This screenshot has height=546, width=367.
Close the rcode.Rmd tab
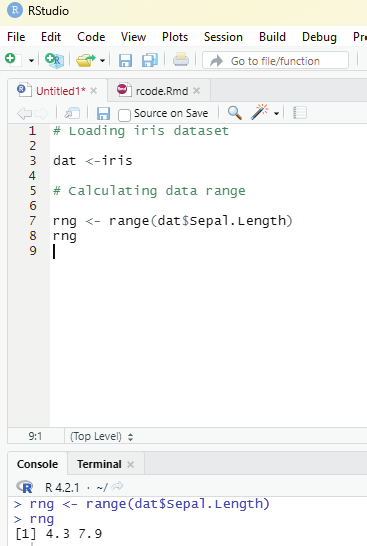tap(196, 91)
